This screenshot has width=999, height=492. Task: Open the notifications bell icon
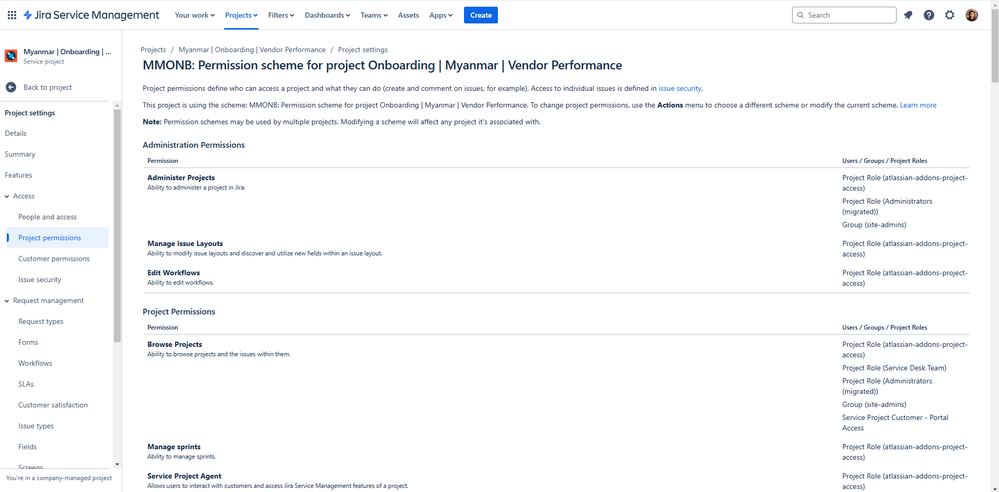tap(908, 15)
